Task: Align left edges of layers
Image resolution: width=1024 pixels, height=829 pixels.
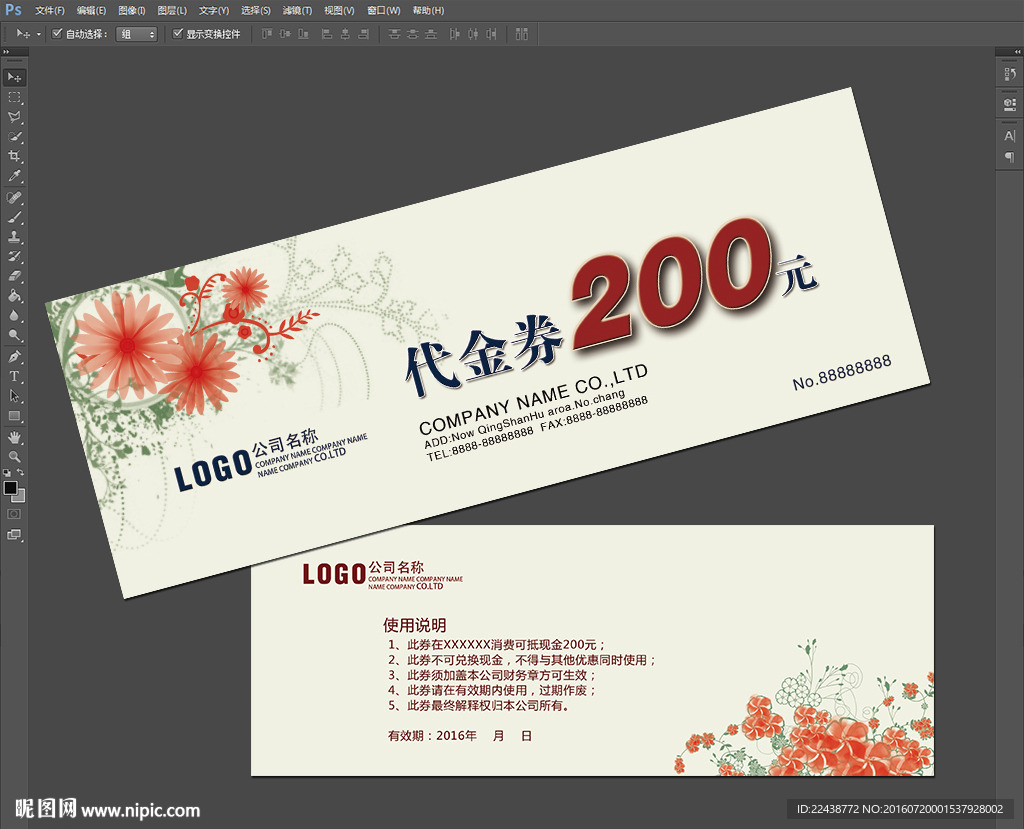Action: (x=327, y=34)
